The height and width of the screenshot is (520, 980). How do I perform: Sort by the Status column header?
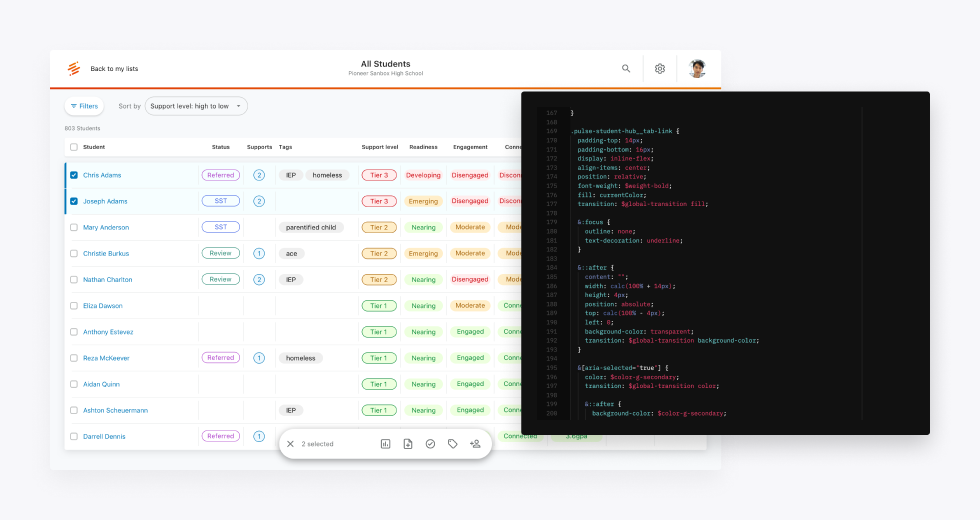point(221,147)
